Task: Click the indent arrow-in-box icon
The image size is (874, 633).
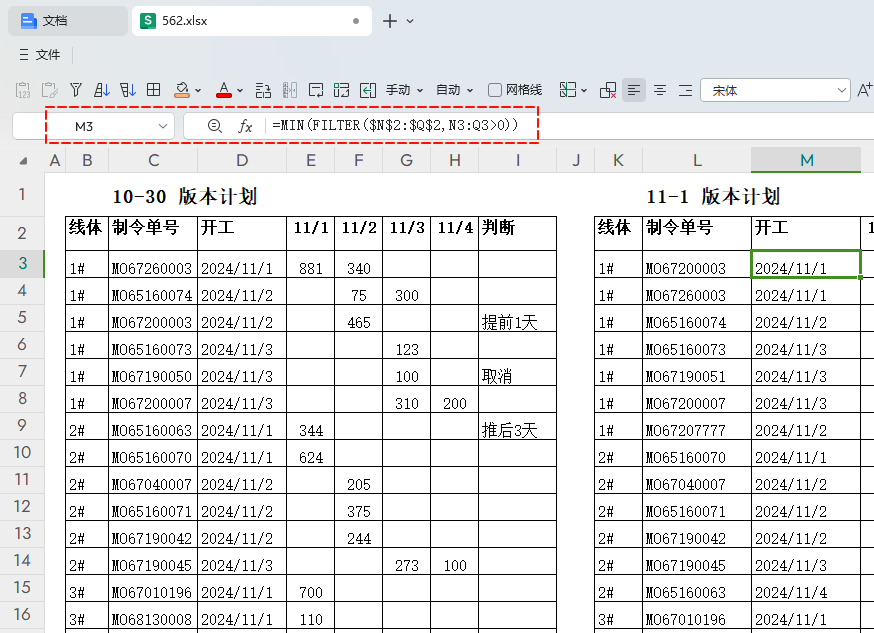Action: pyautogui.click(x=368, y=90)
